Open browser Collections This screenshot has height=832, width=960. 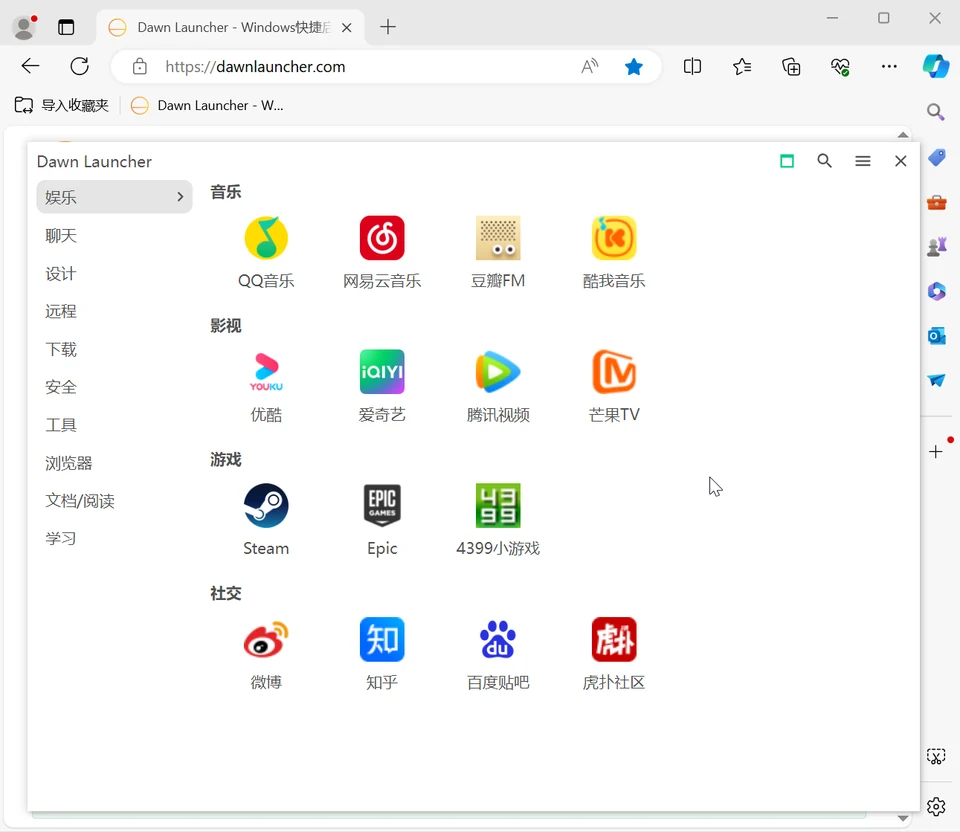(791, 66)
